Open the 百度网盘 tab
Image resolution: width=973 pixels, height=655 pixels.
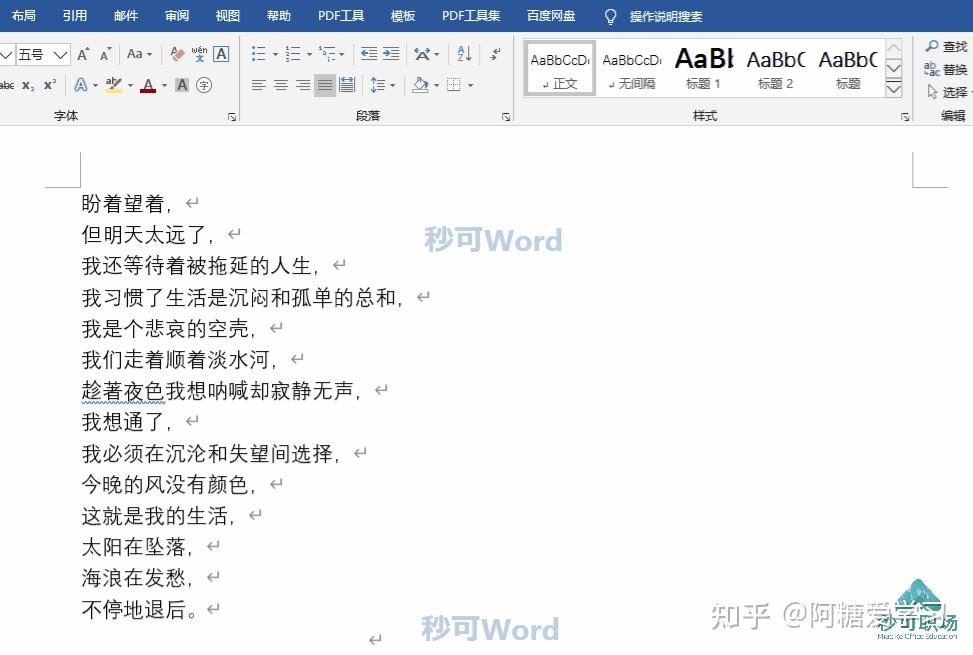click(551, 16)
